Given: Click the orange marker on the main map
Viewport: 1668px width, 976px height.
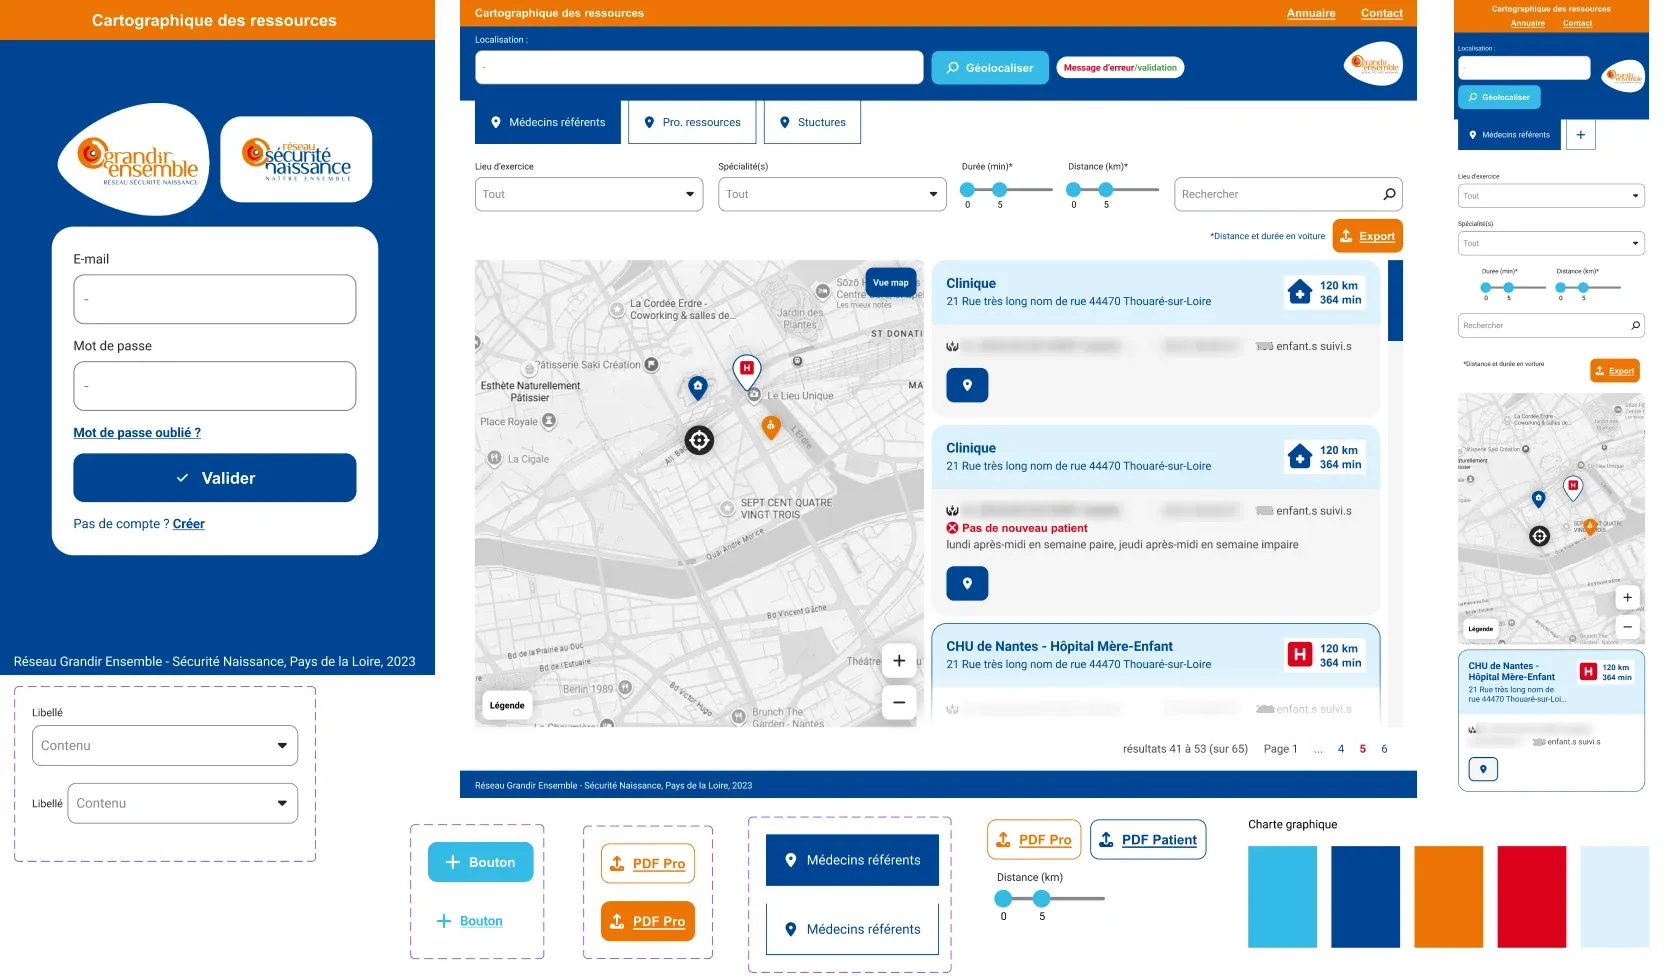Looking at the screenshot, I should [771, 428].
